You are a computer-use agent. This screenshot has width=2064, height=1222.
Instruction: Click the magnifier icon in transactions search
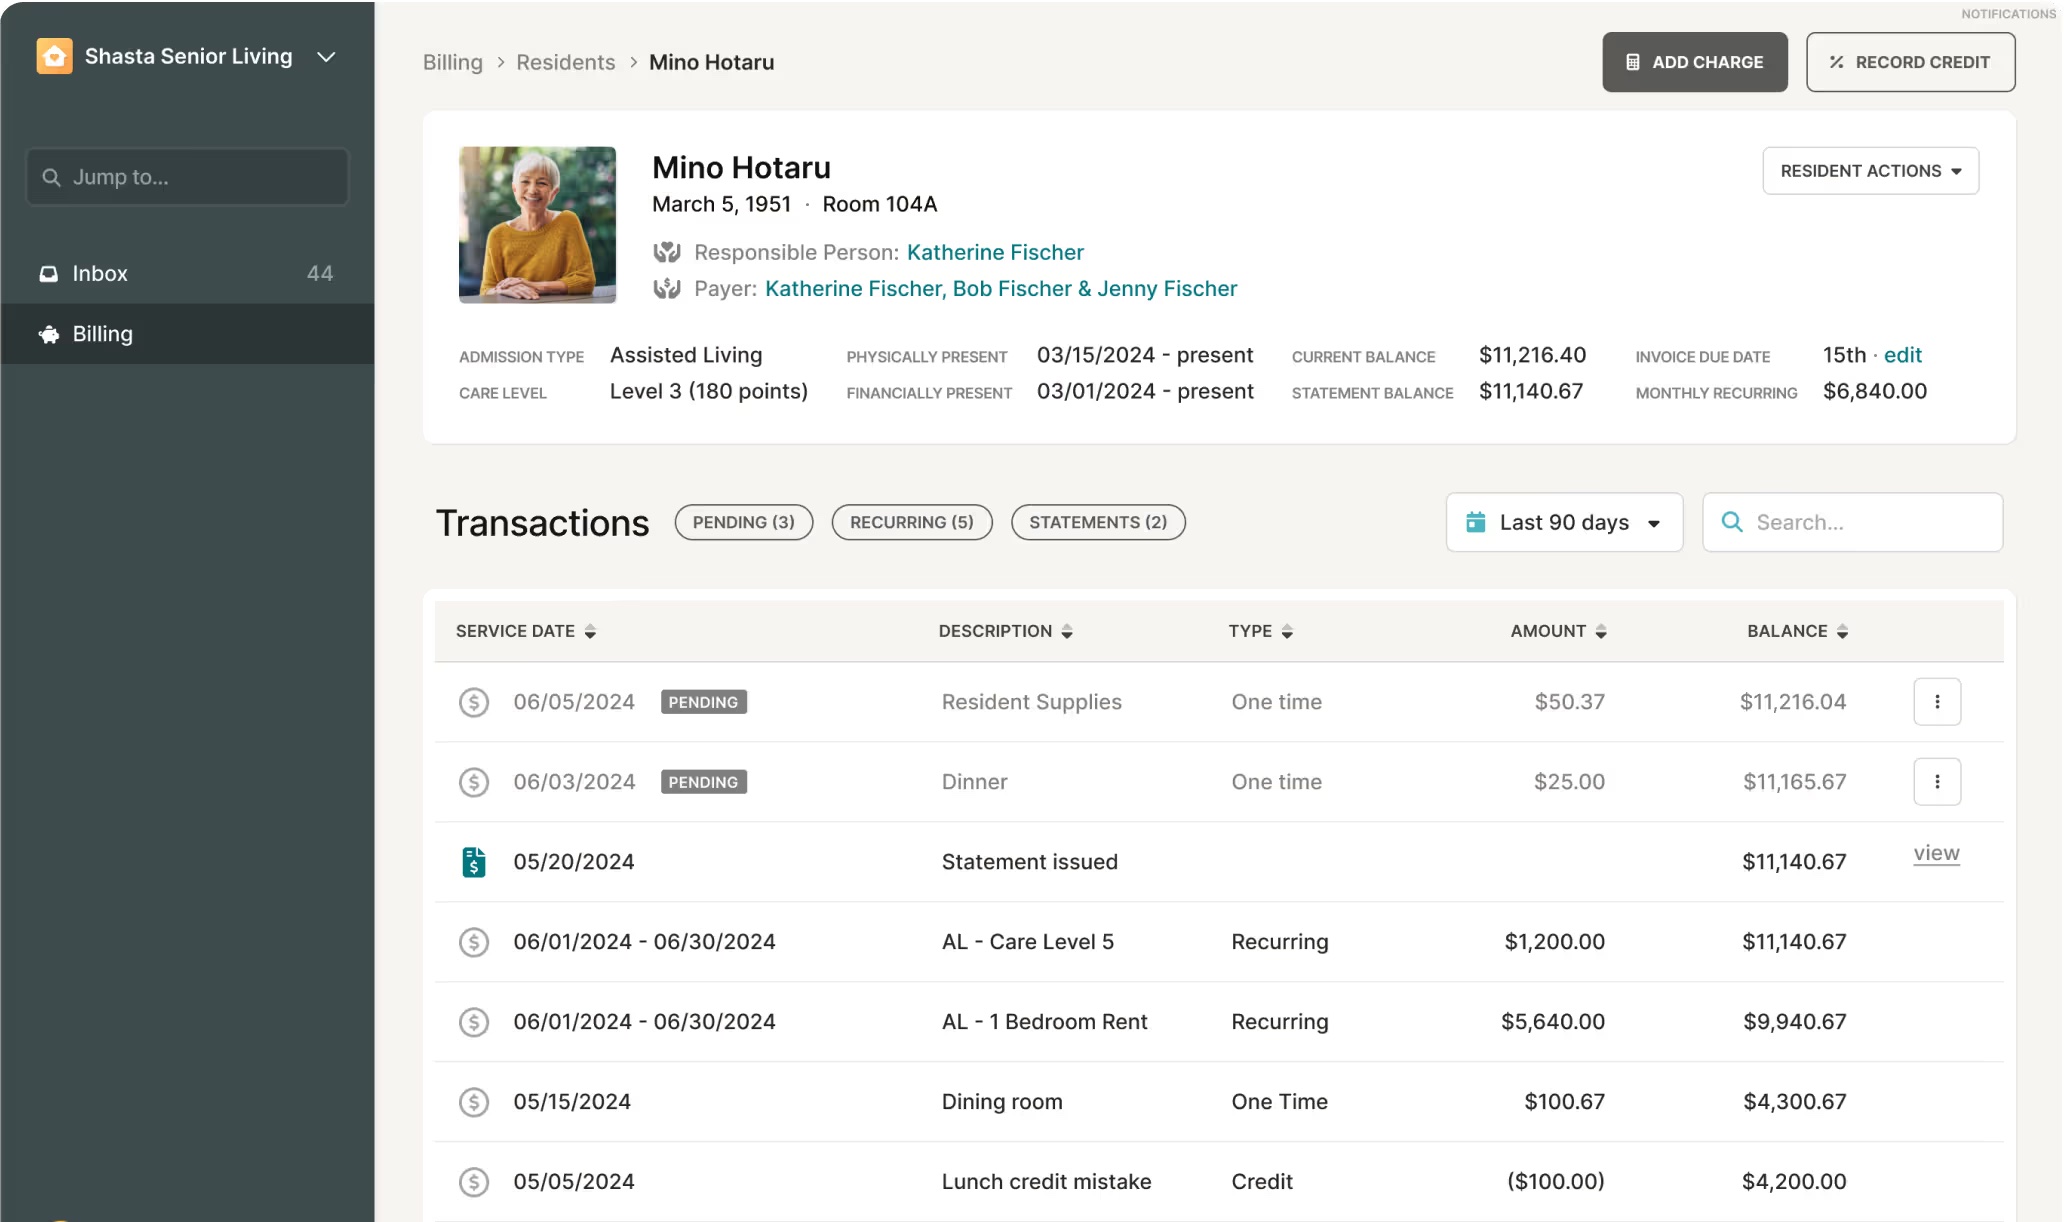pos(1732,522)
